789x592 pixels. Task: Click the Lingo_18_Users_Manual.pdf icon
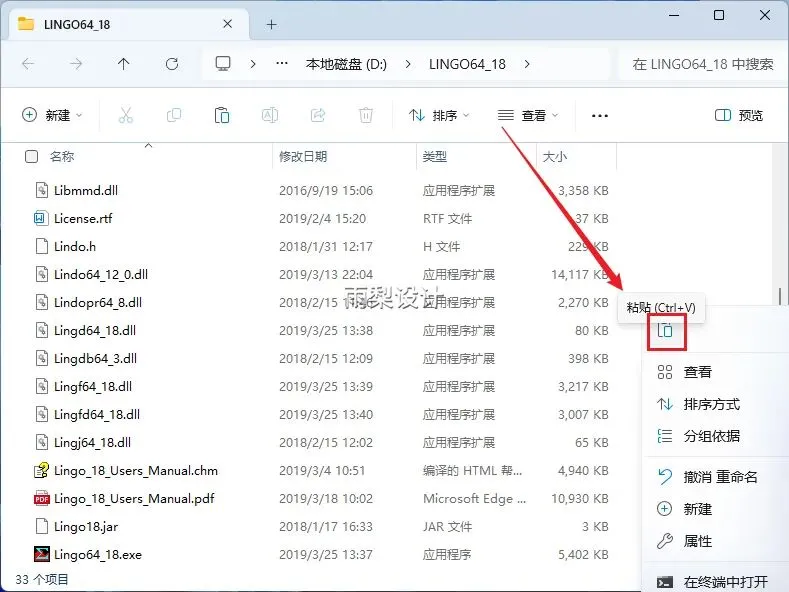[x=41, y=498]
